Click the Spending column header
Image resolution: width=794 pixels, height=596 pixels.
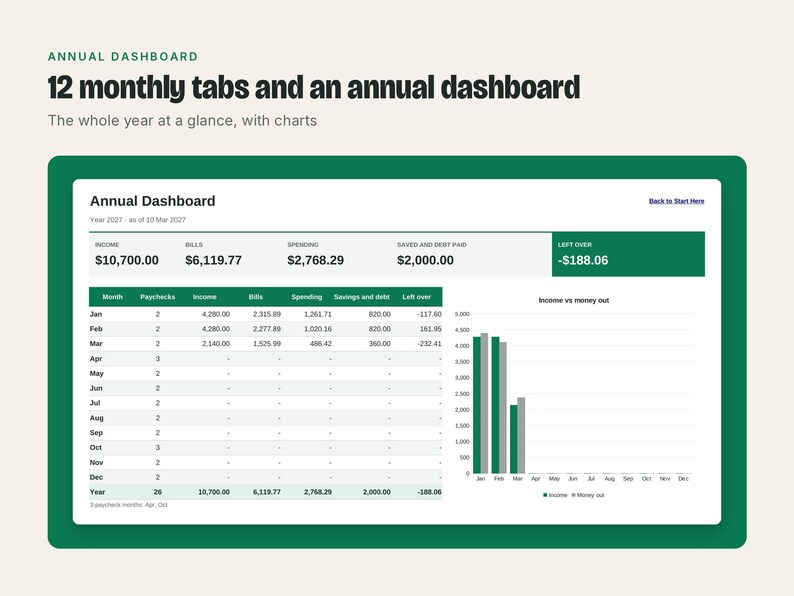(x=306, y=297)
